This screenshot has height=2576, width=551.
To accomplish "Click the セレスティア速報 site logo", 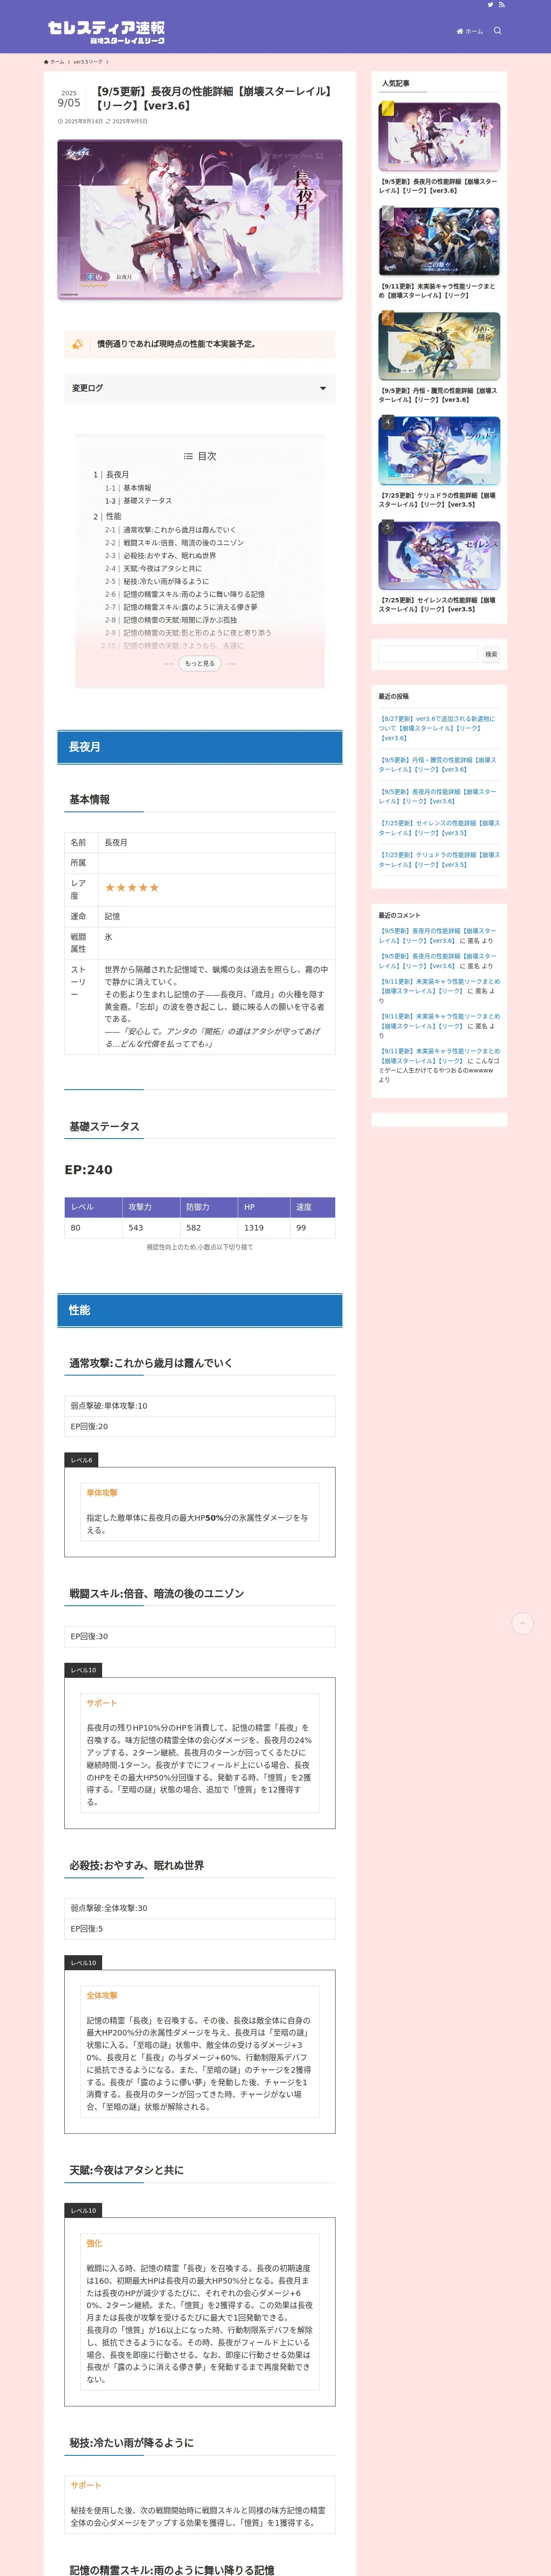I will [x=107, y=32].
